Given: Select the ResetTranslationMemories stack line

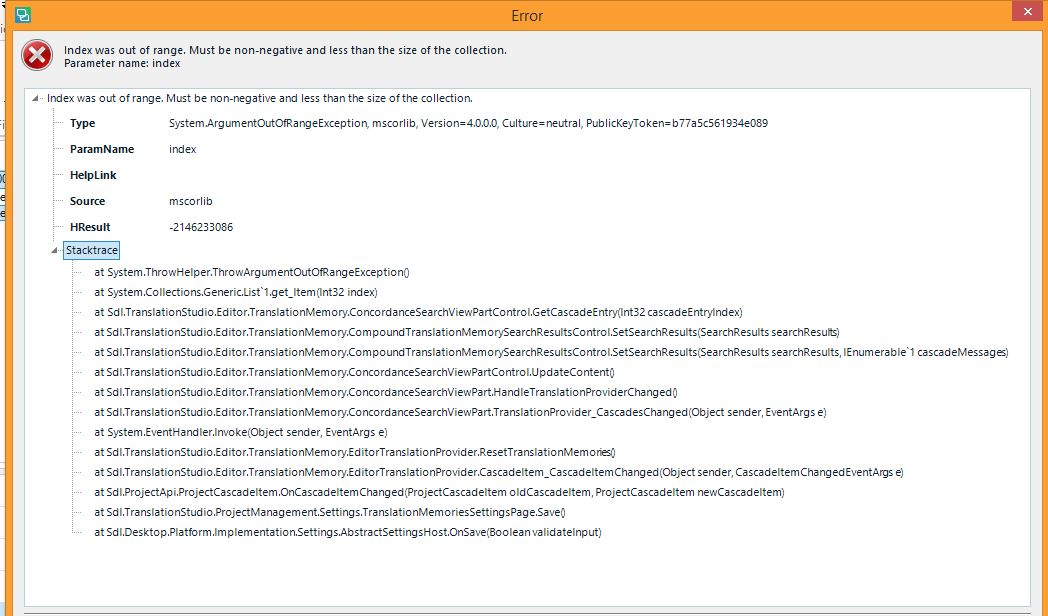Looking at the screenshot, I should (x=355, y=453).
